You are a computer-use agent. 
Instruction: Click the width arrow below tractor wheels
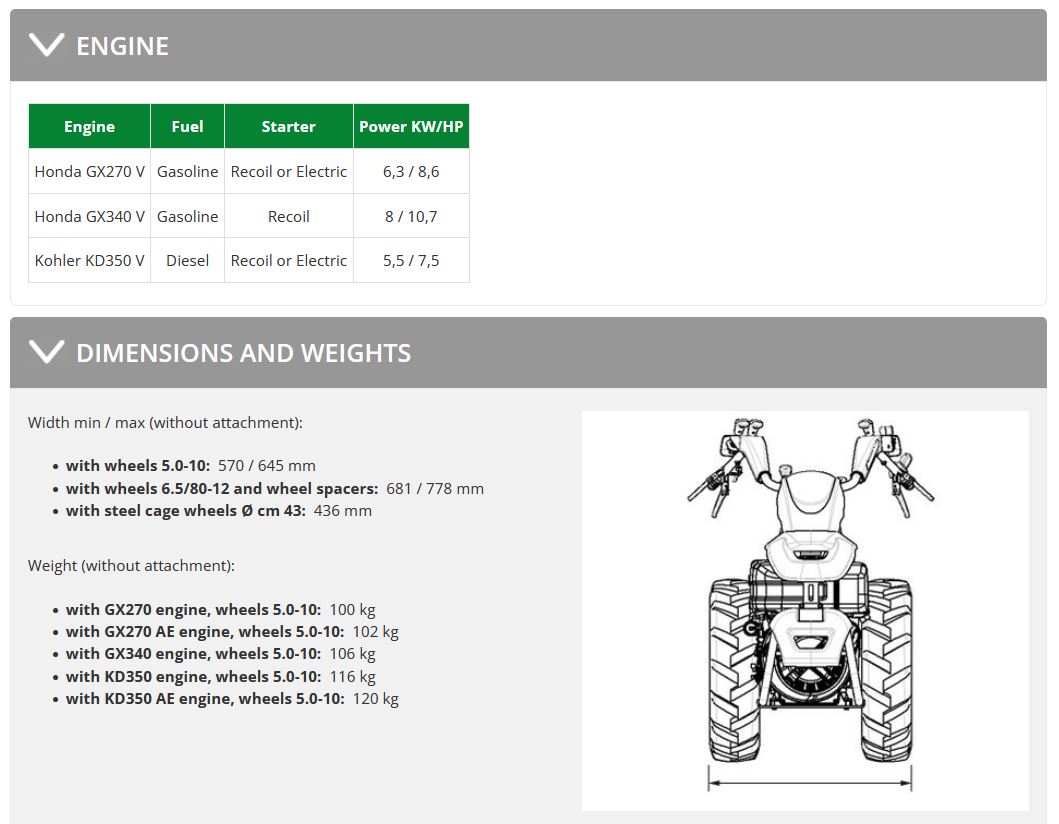(810, 778)
